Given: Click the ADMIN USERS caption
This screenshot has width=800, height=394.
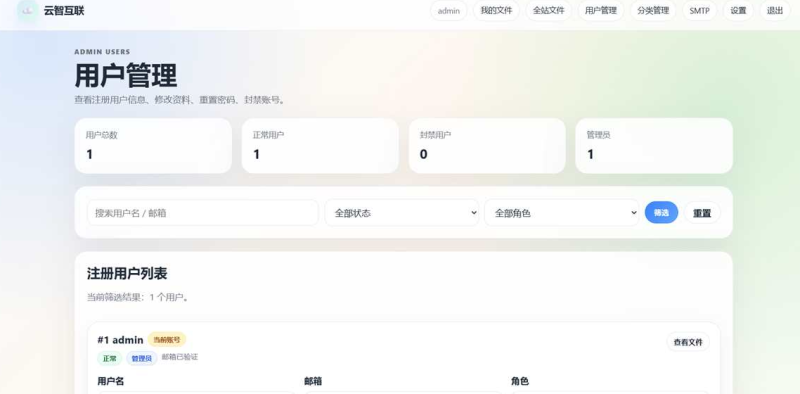Looking at the screenshot, I should (102, 52).
